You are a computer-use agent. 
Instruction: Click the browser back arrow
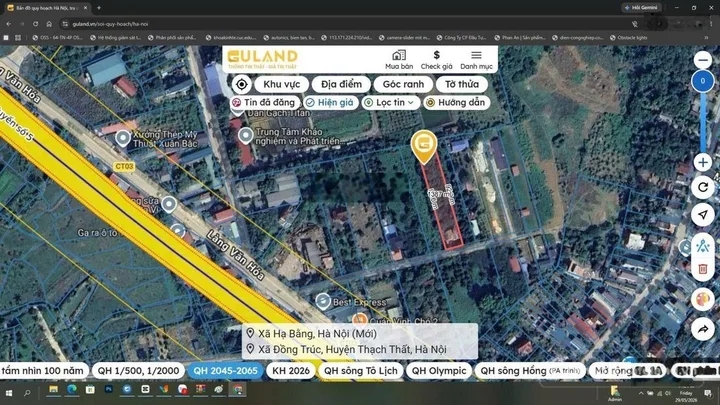coord(9,24)
